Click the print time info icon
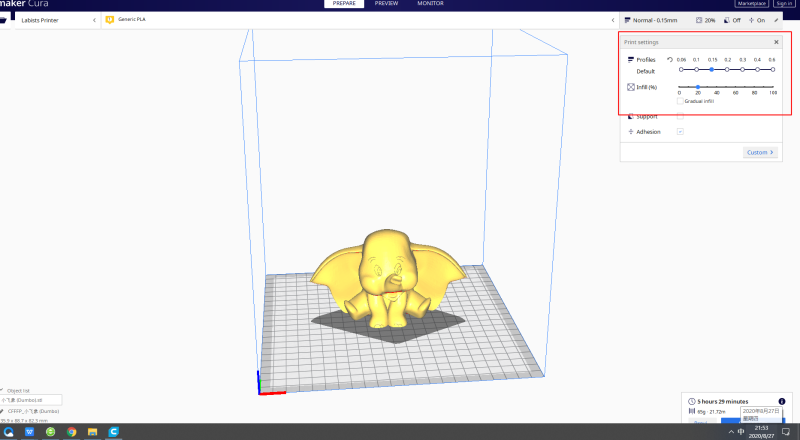This screenshot has height=440, width=800. tap(781, 401)
